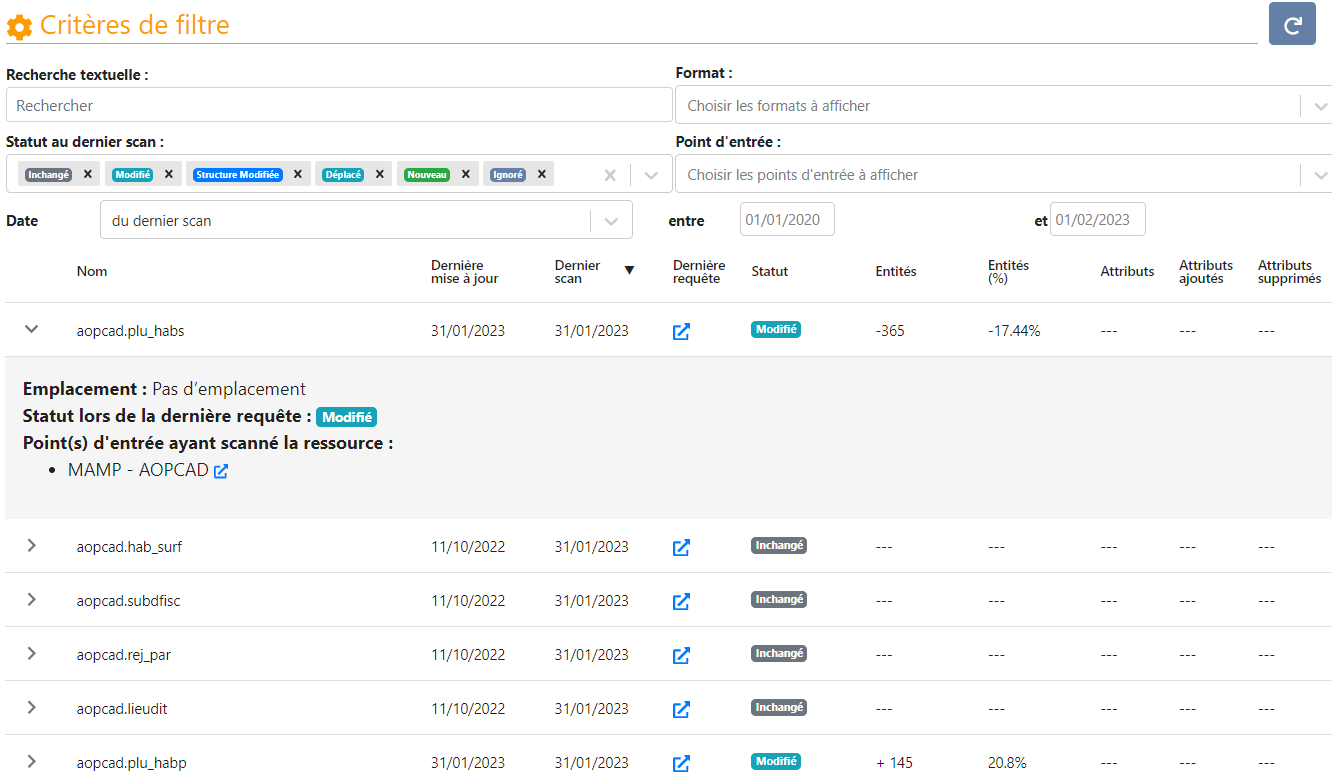Open the MAMP - AOPCAD entry point link icon

point(221,471)
